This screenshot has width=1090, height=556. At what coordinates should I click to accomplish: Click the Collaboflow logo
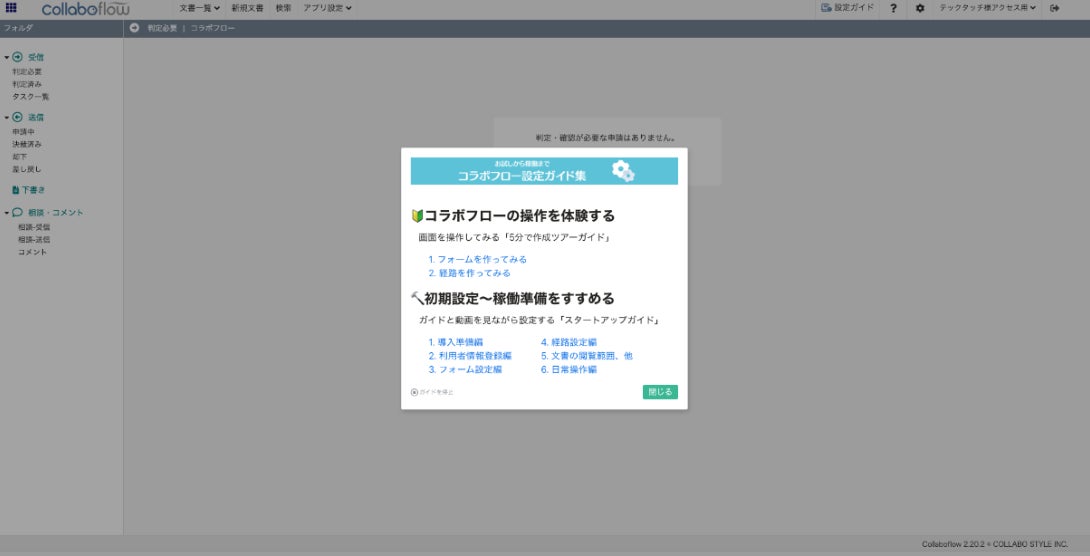[x=86, y=8]
